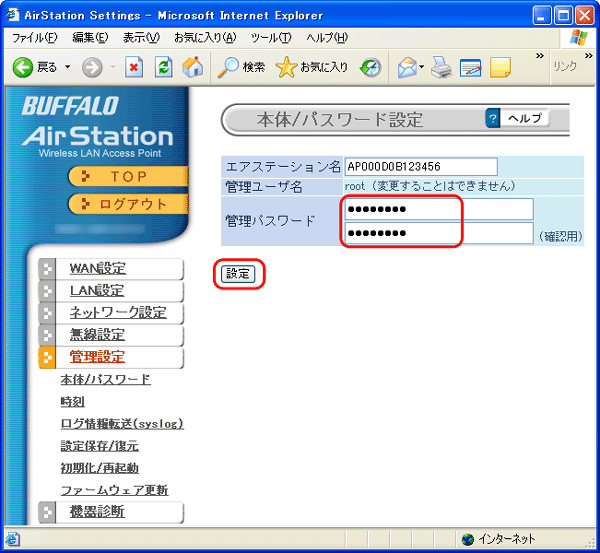Open the 検索 search toolbar button
The height and width of the screenshot is (553, 600).
241,67
